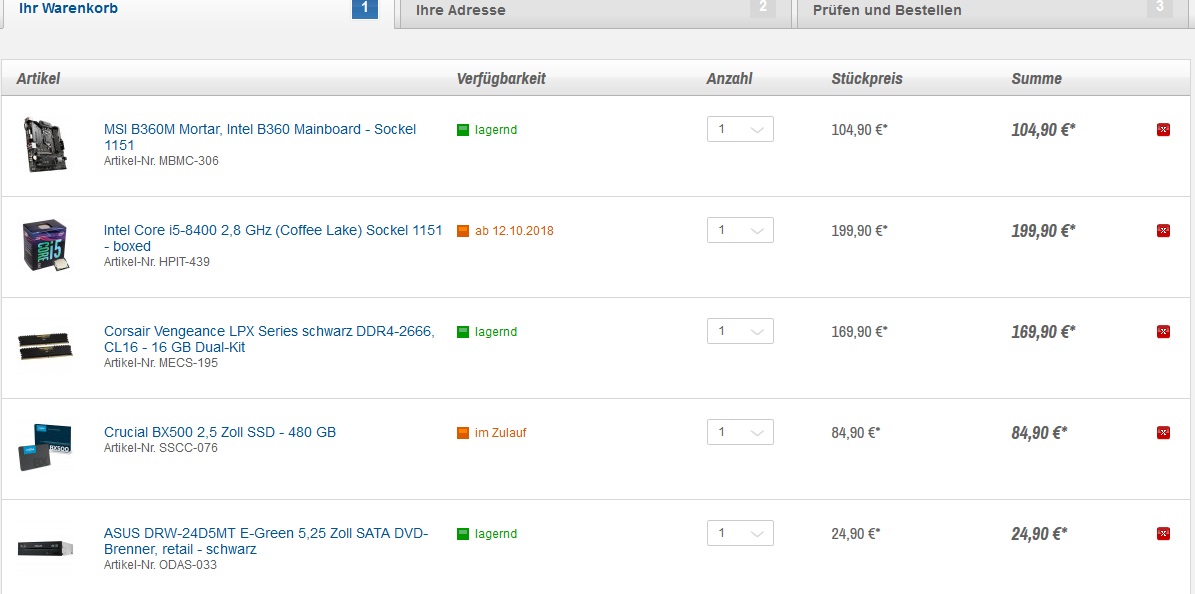Click 'lagernd' text for MSI B360M Mortar

coord(496,130)
